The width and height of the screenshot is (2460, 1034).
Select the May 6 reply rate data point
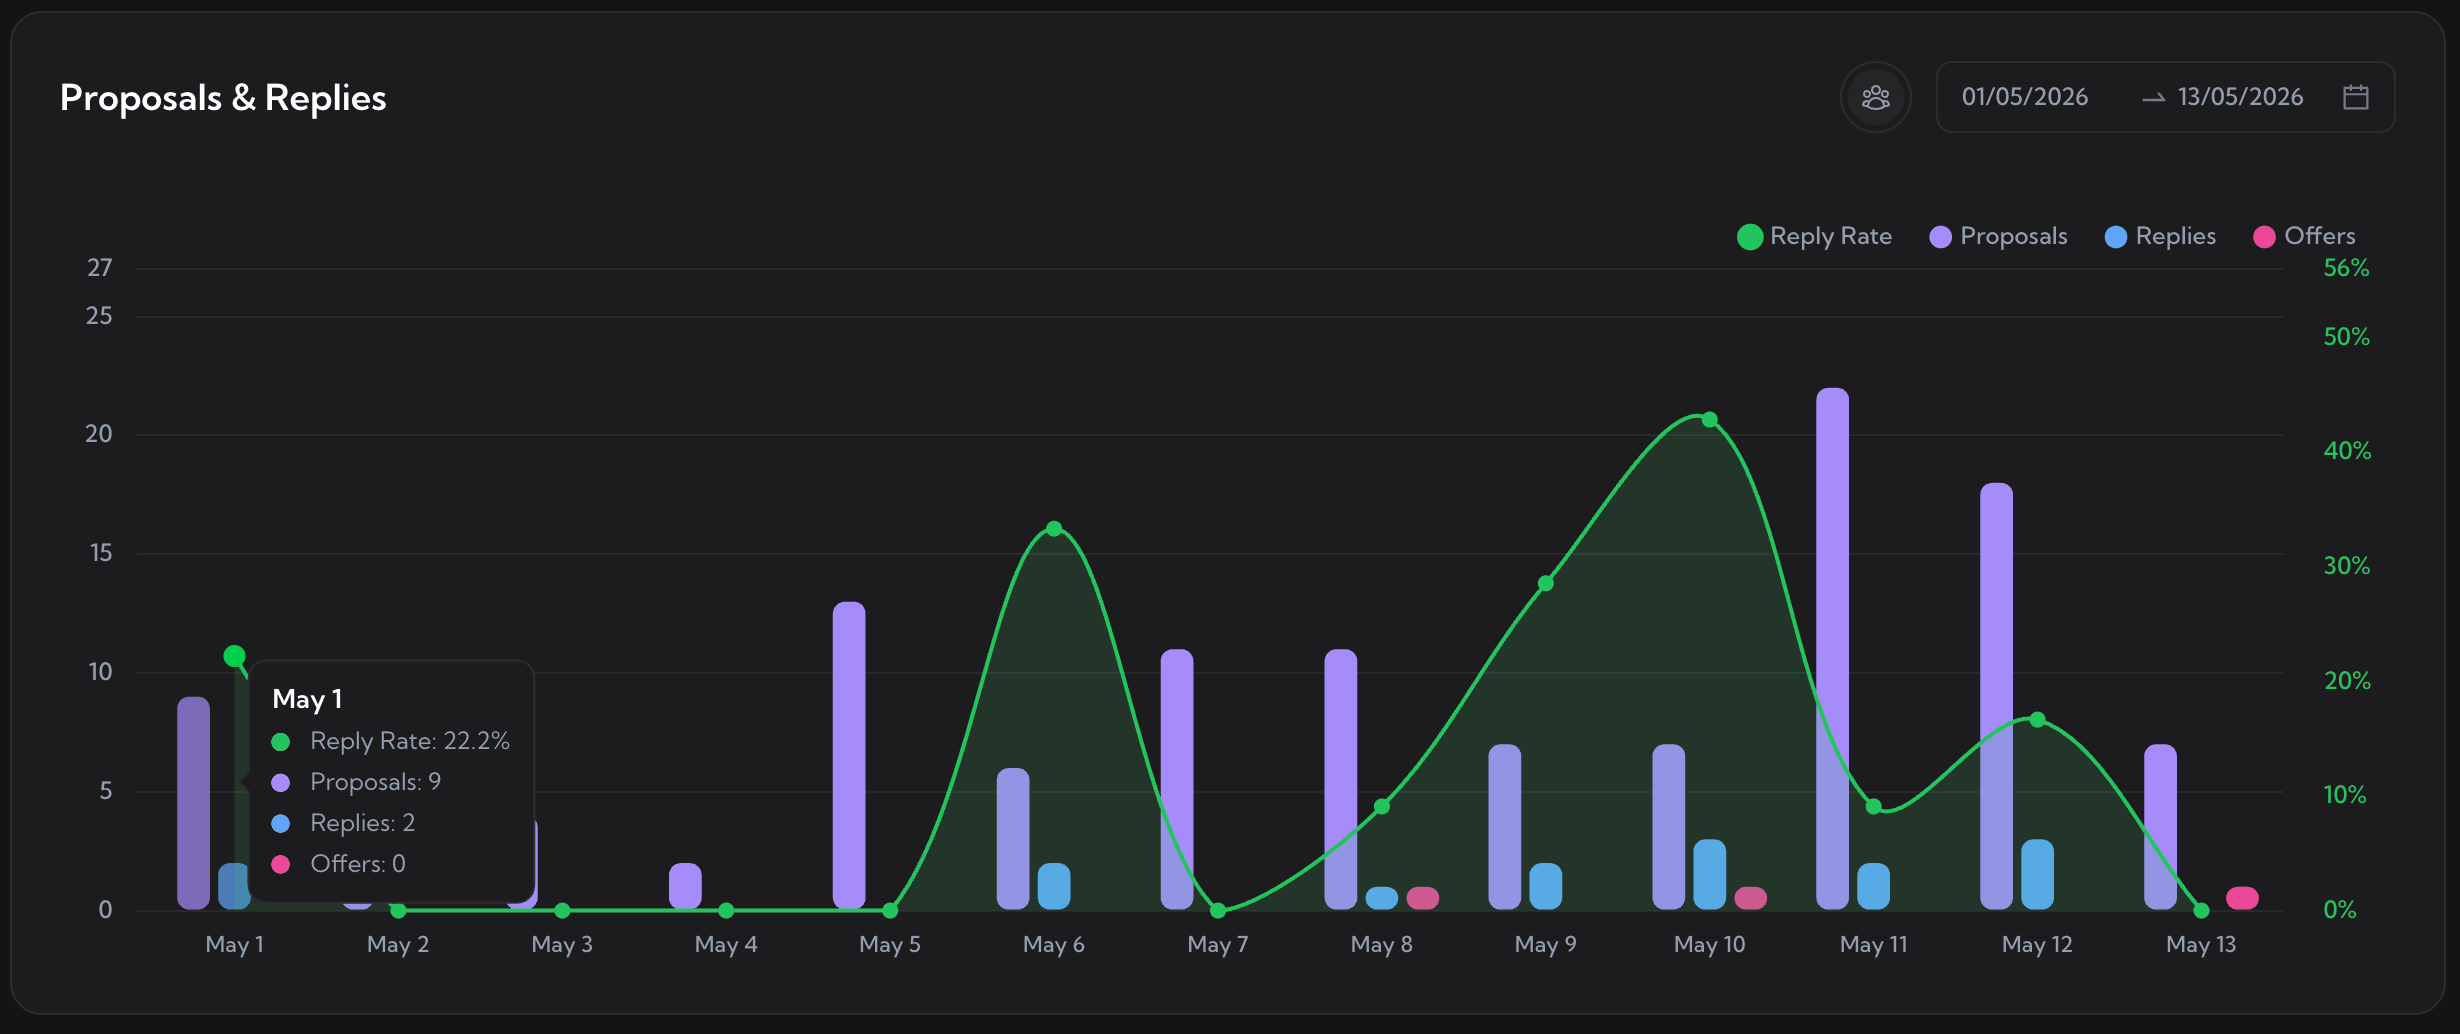[x=1054, y=528]
